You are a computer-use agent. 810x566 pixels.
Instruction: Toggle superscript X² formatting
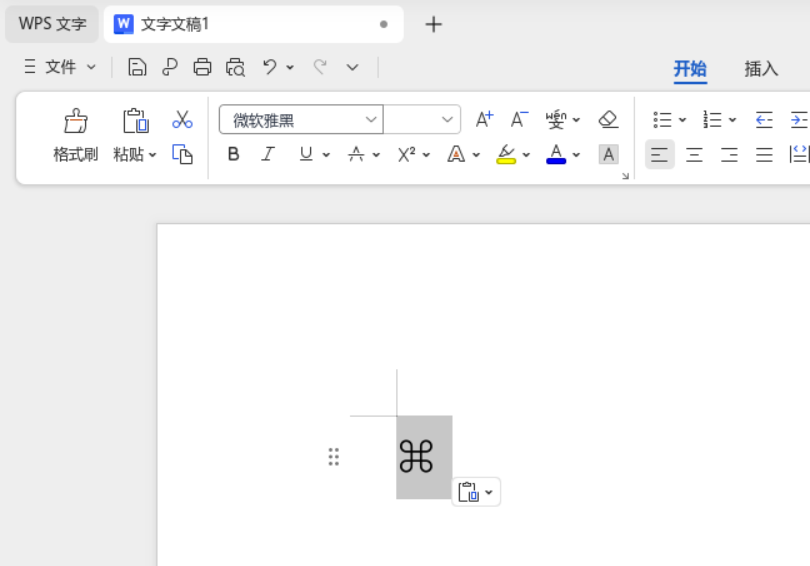click(407, 154)
